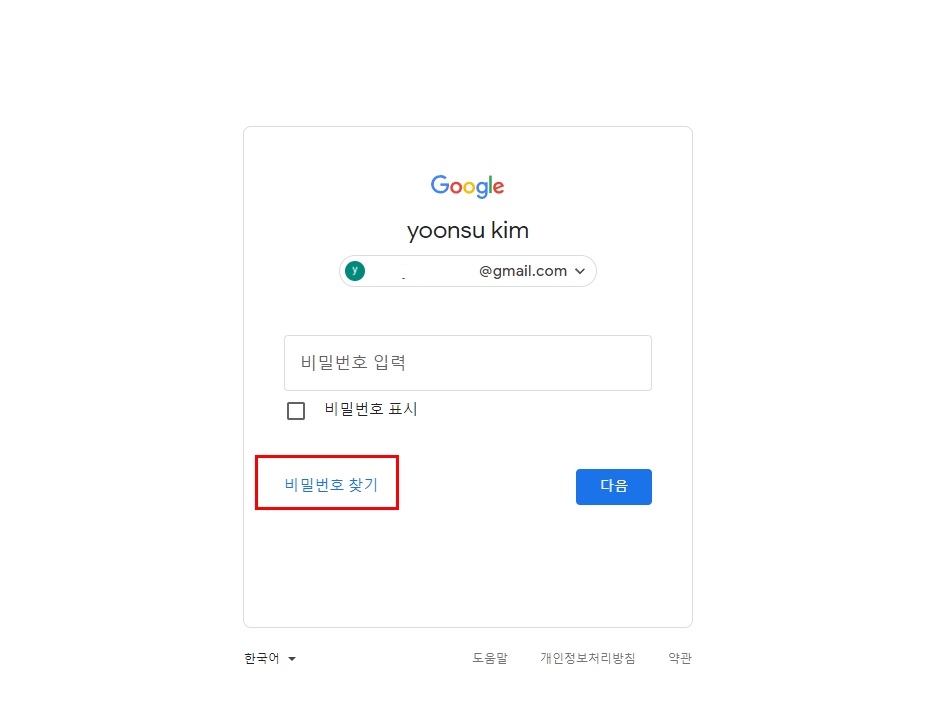
Task: Open the Google branding image
Action: click(x=467, y=186)
